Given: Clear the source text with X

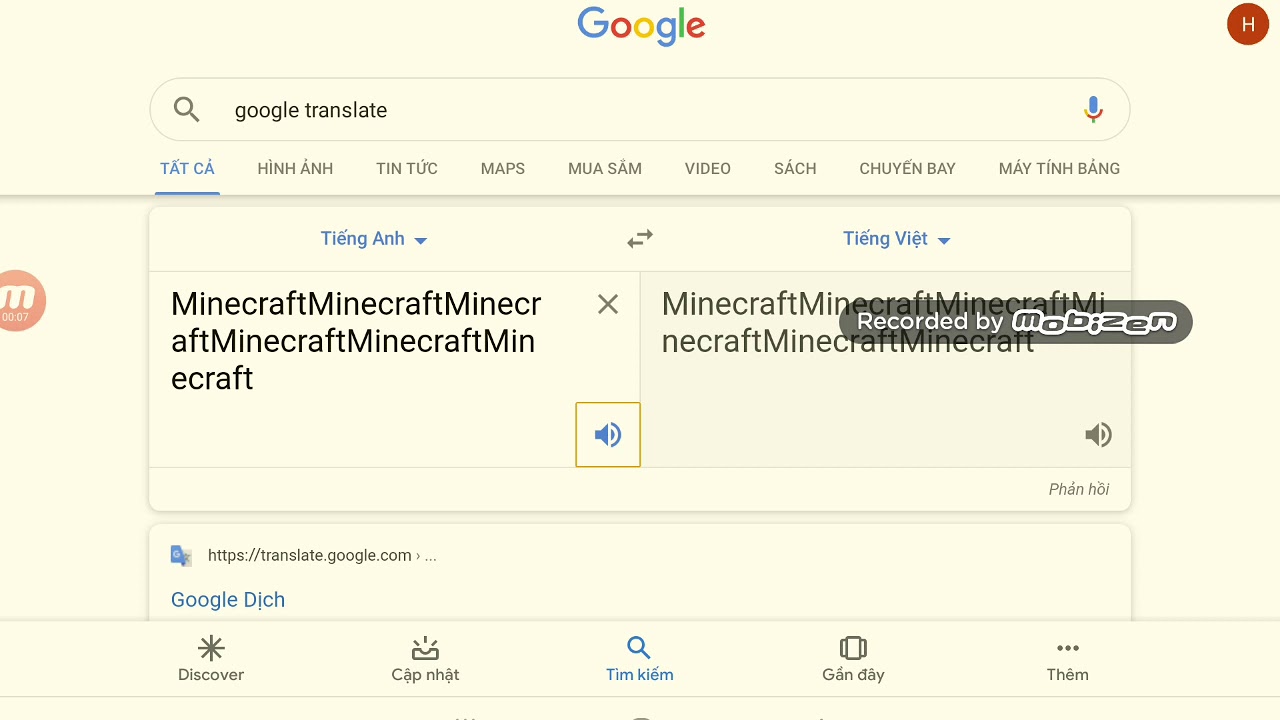Looking at the screenshot, I should point(608,304).
